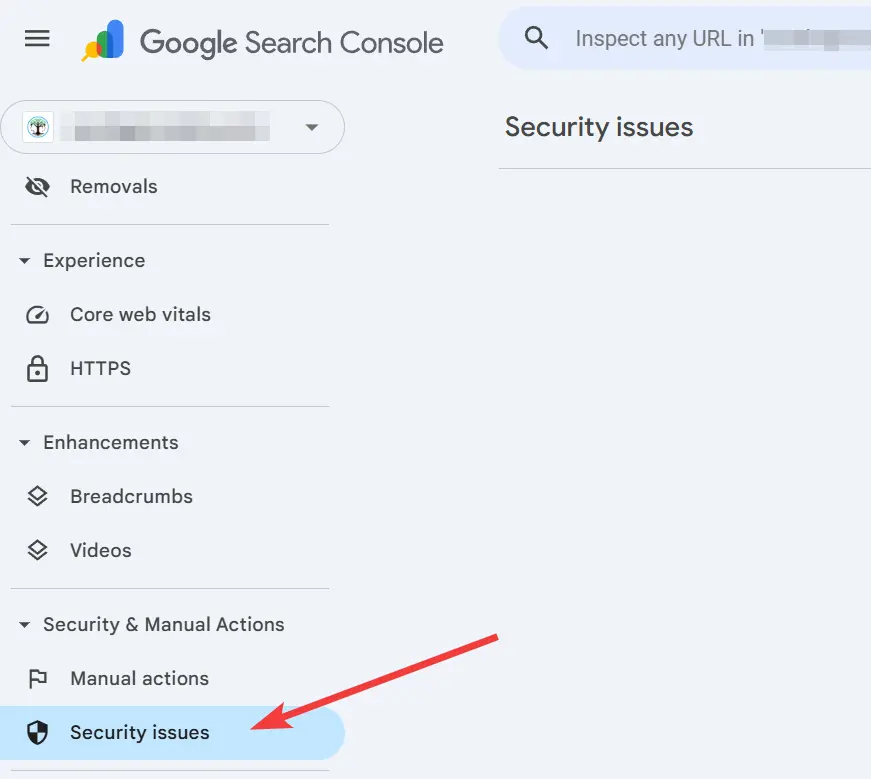The height and width of the screenshot is (779, 871).
Task: Click the Breadcrumbs layers icon
Action: 37,496
